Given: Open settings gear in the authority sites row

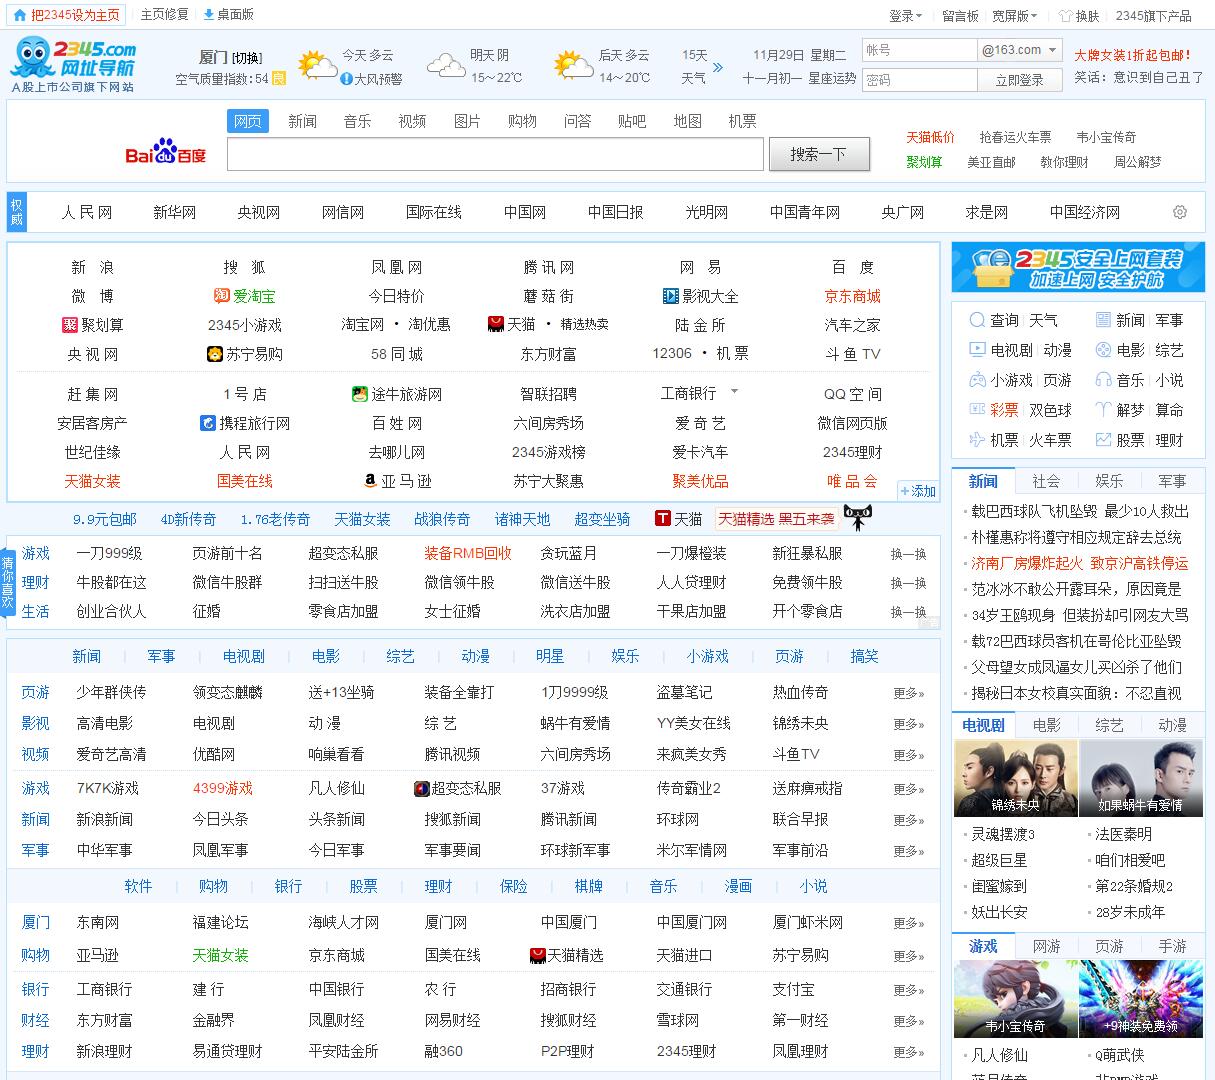Looking at the screenshot, I should click(x=1179, y=212).
